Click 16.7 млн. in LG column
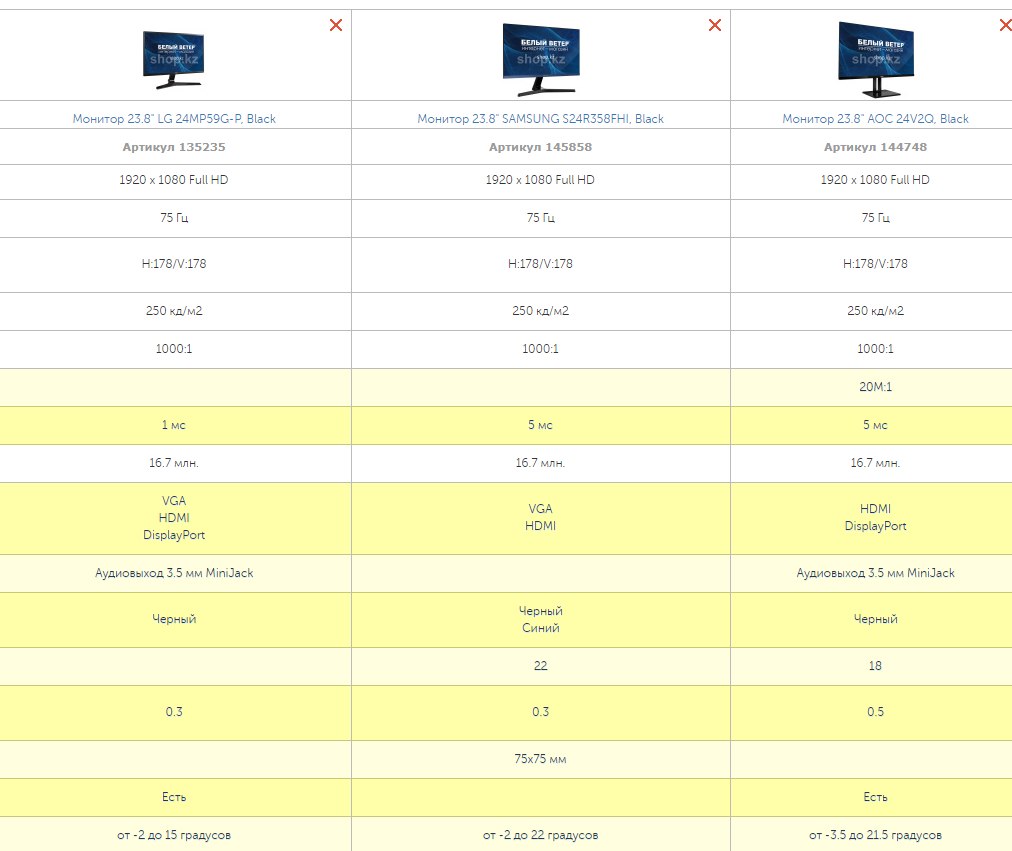 coord(174,463)
